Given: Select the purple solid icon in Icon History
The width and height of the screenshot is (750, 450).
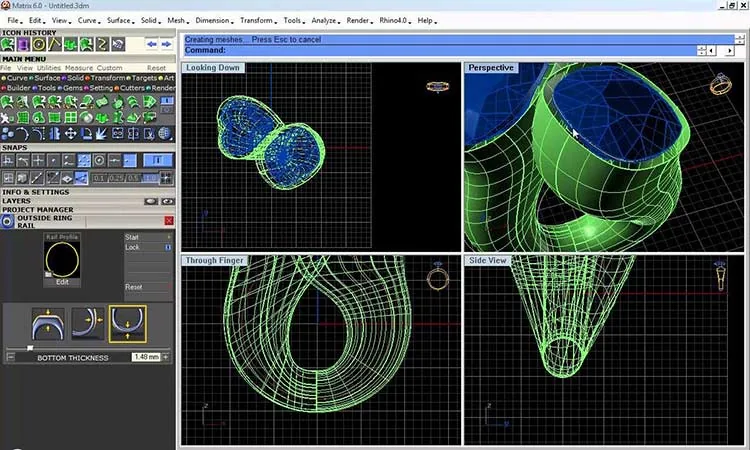Looking at the screenshot, I should click(23, 45).
